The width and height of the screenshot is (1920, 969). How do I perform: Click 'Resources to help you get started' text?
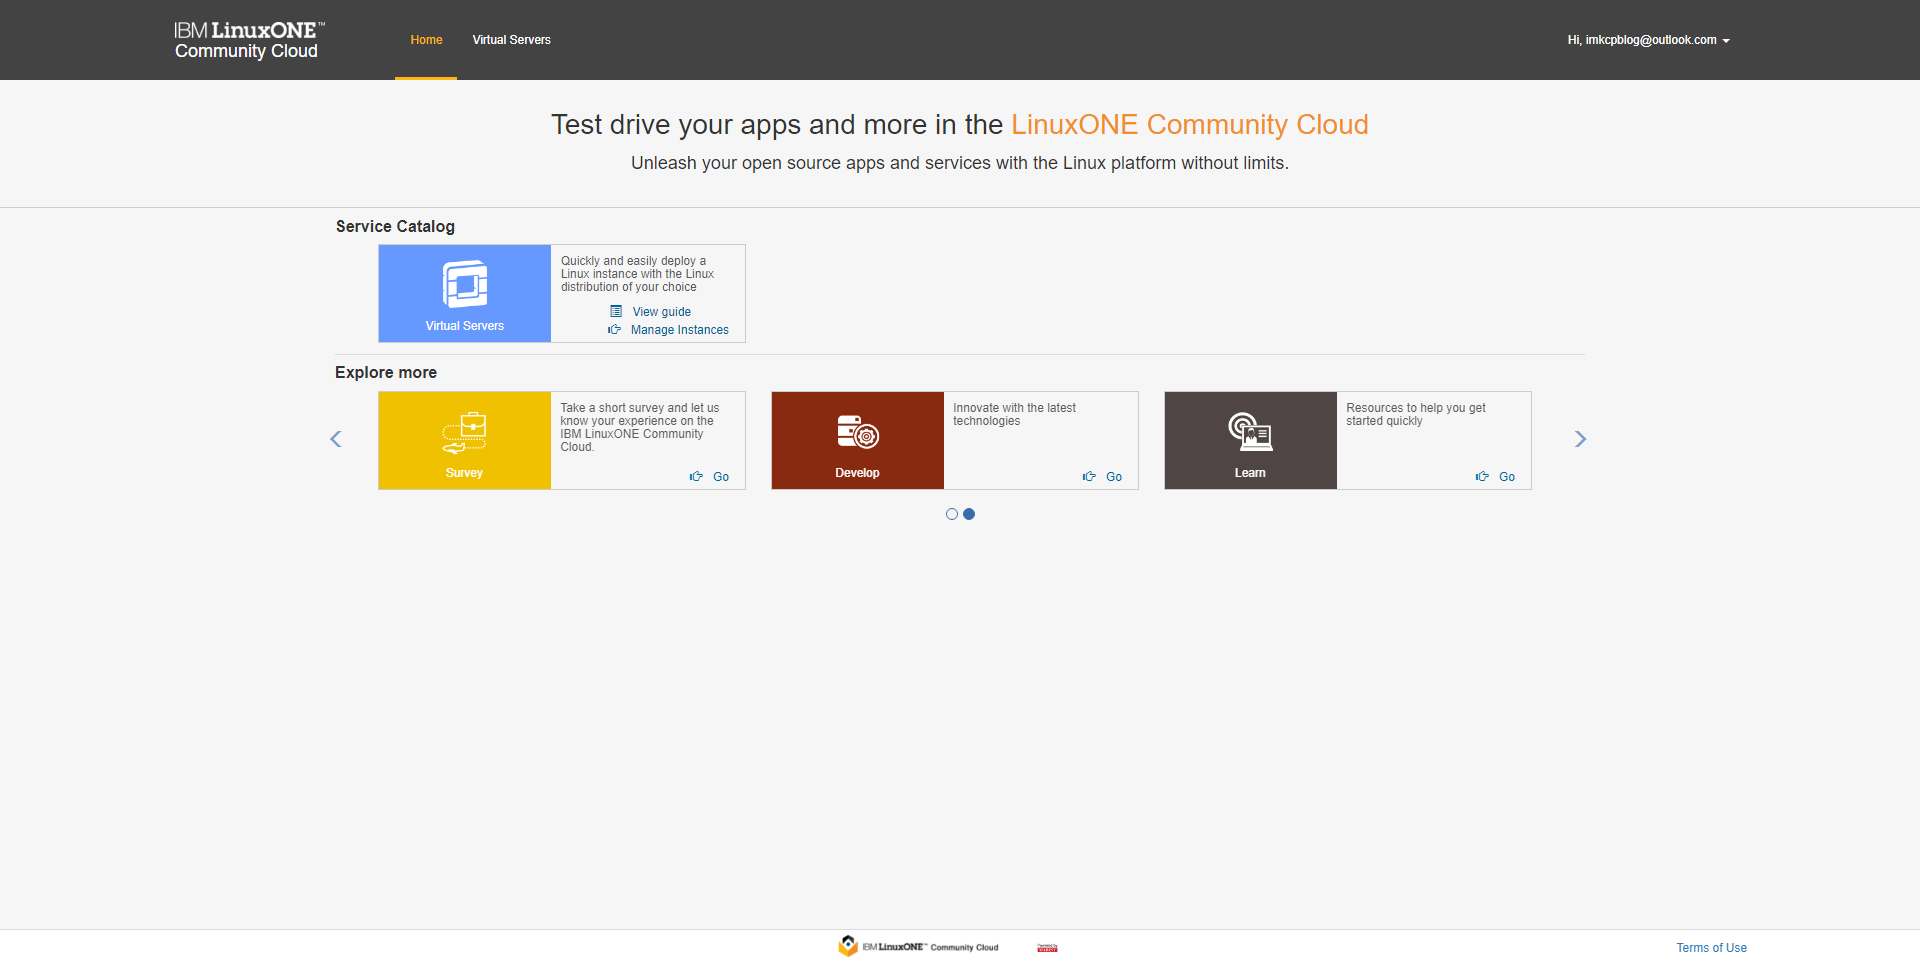[1416, 414]
